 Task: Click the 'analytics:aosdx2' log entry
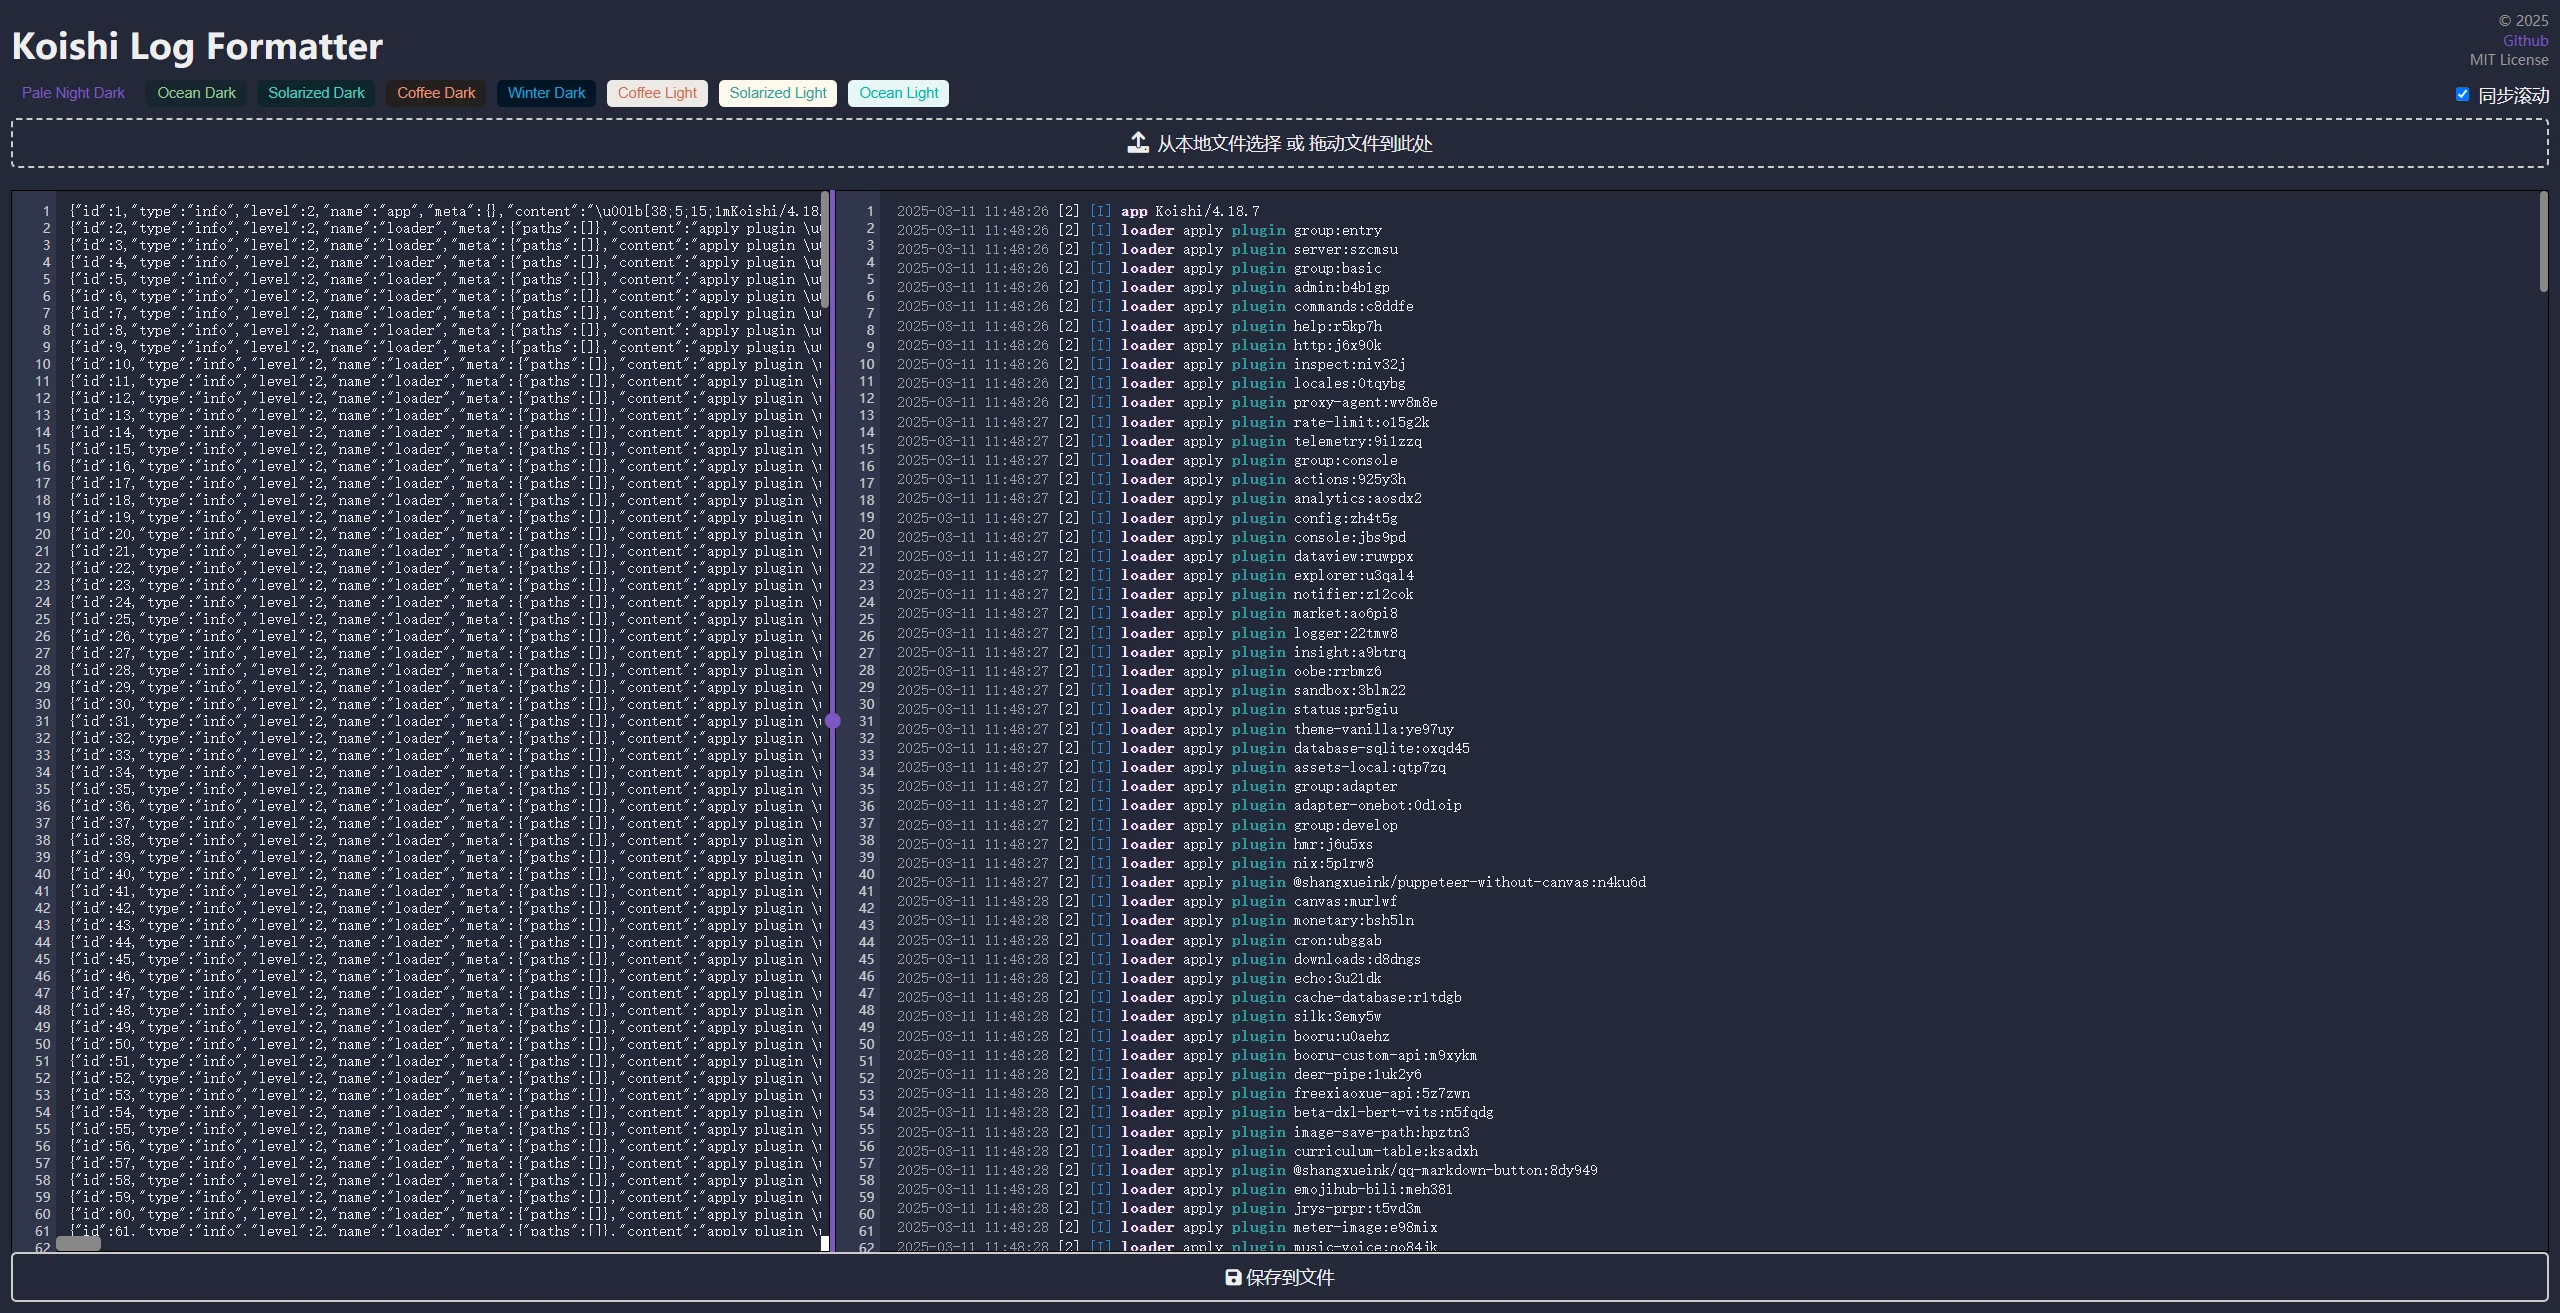click(x=1159, y=498)
